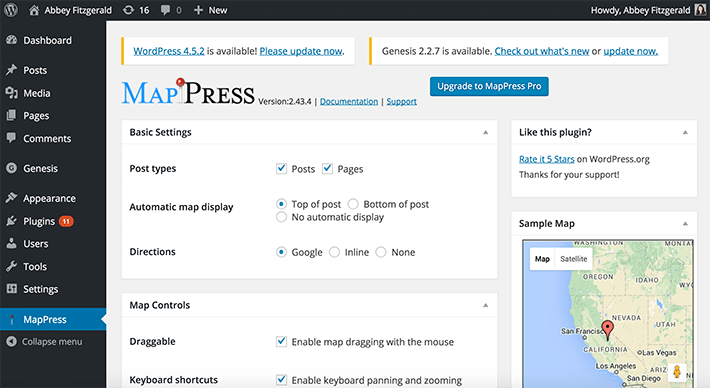Collapse the Sample Map panel

pos(685,223)
